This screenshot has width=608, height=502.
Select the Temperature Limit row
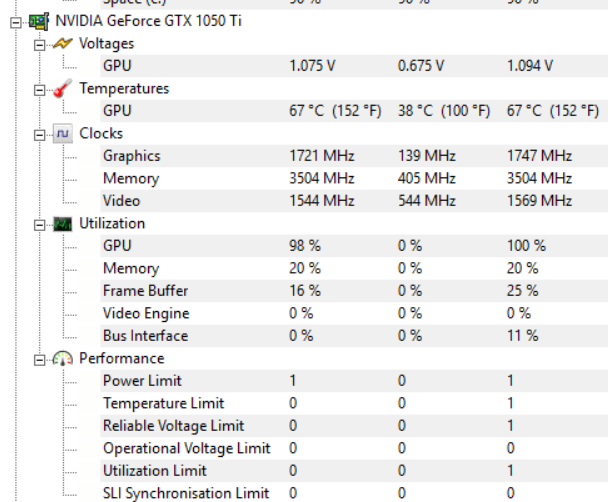click(354, 403)
